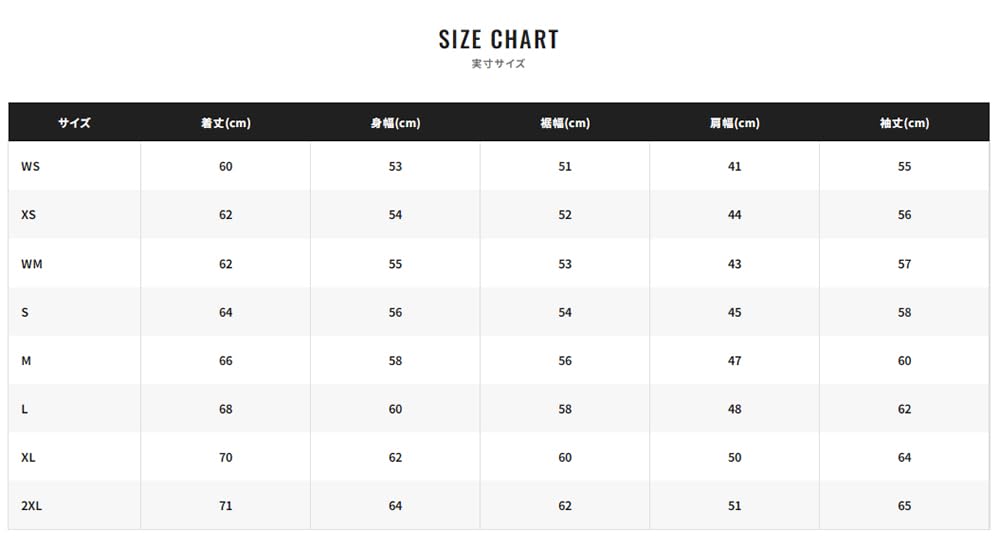The image size is (1000, 549).
Task: Select the XL size row label
Action: click(28, 457)
